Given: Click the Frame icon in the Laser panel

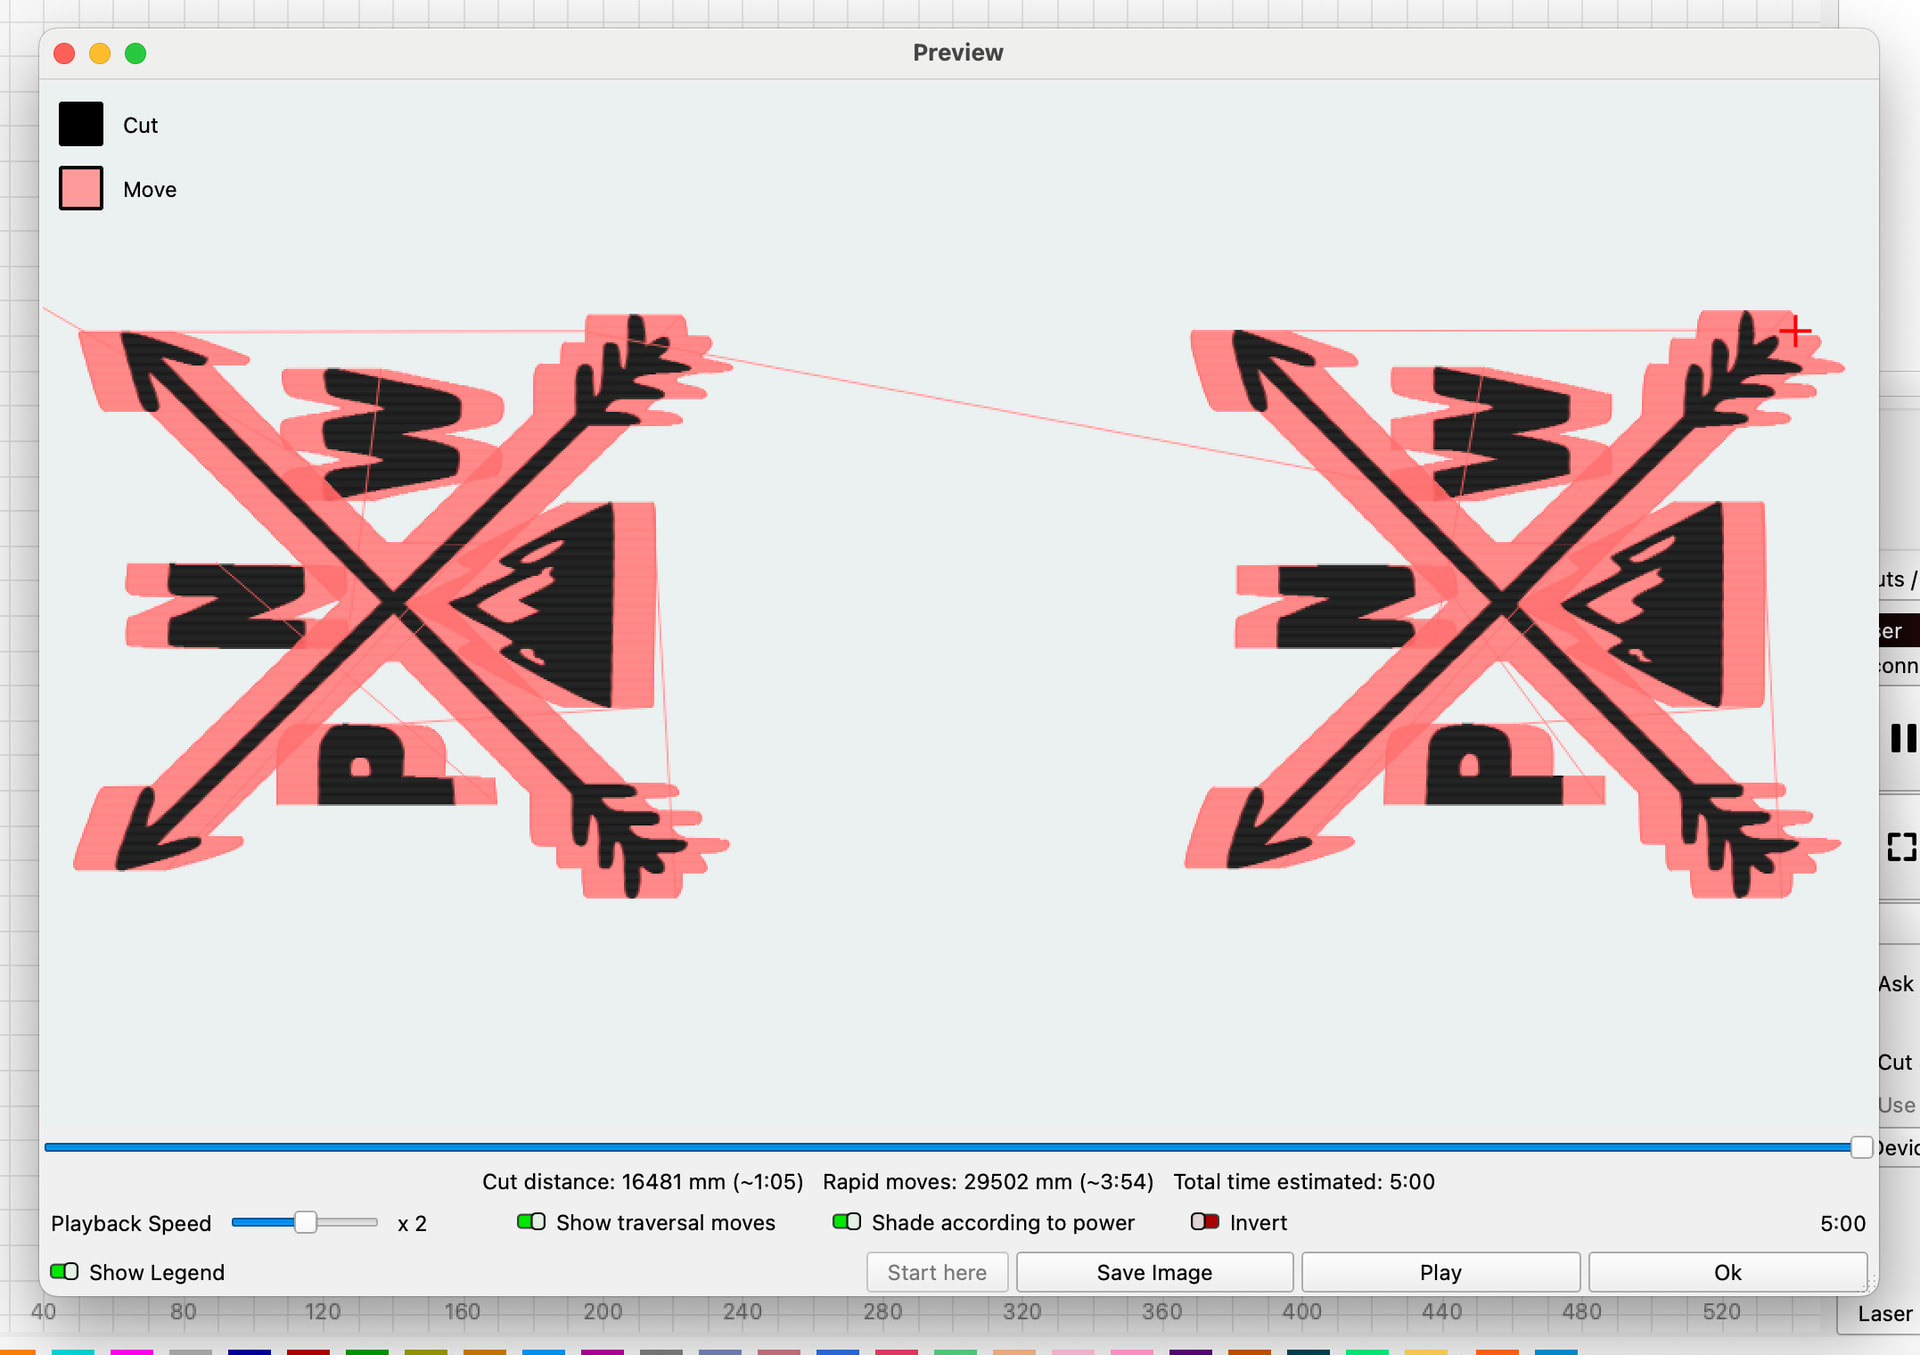Looking at the screenshot, I should click(x=1901, y=847).
